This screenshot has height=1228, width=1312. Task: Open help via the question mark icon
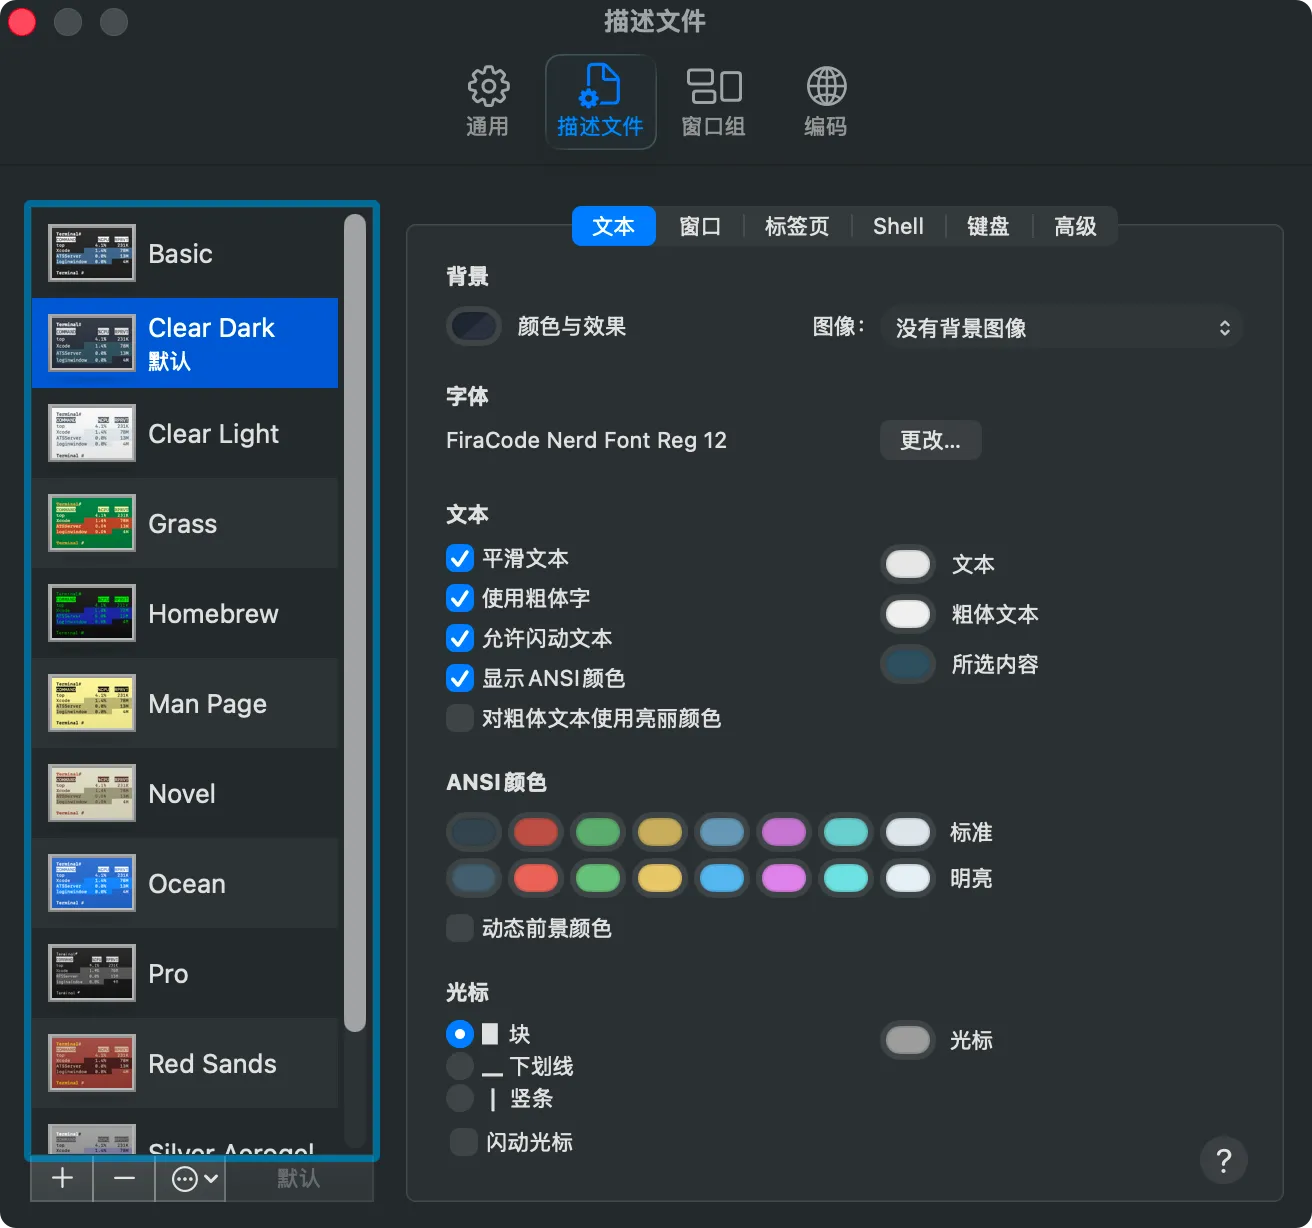(x=1223, y=1160)
